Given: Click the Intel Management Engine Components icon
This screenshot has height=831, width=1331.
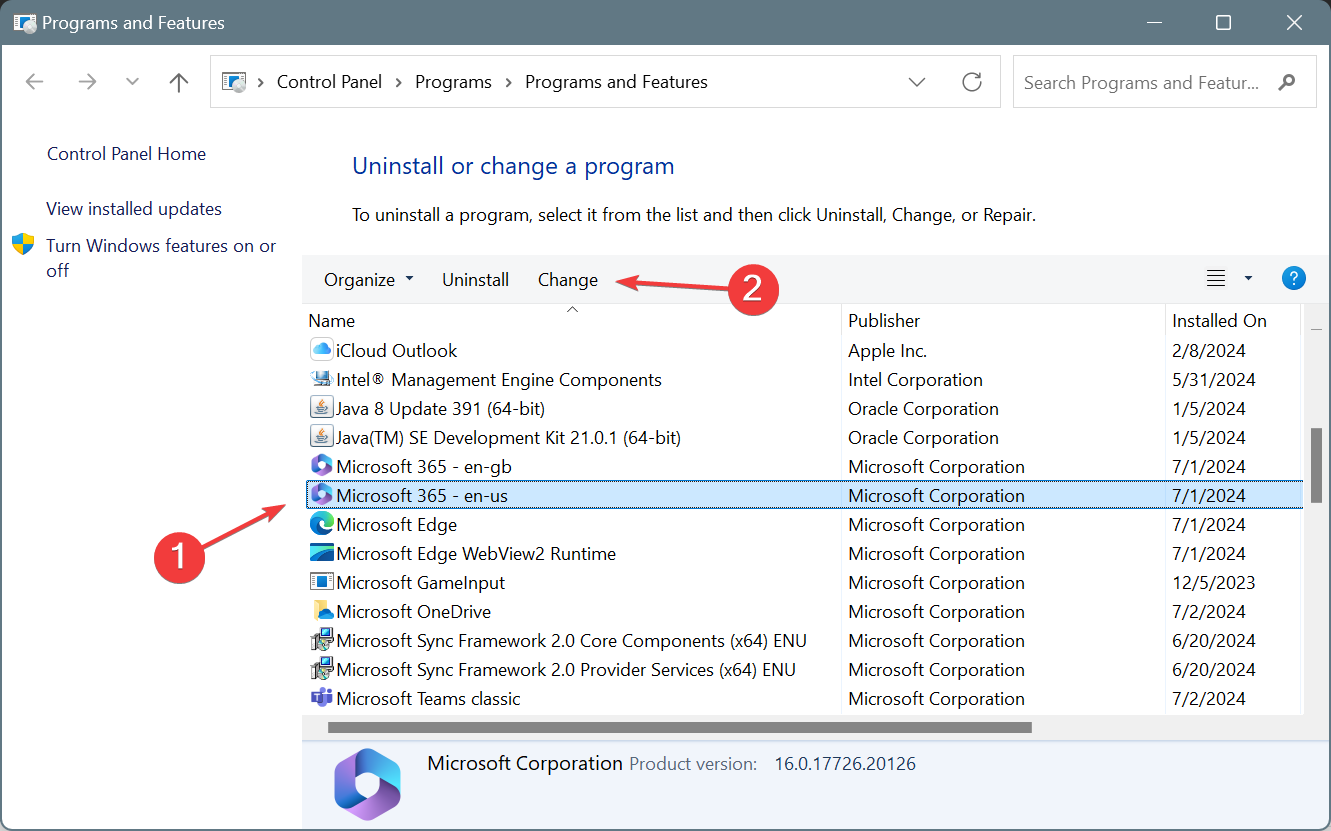Looking at the screenshot, I should click(321, 380).
